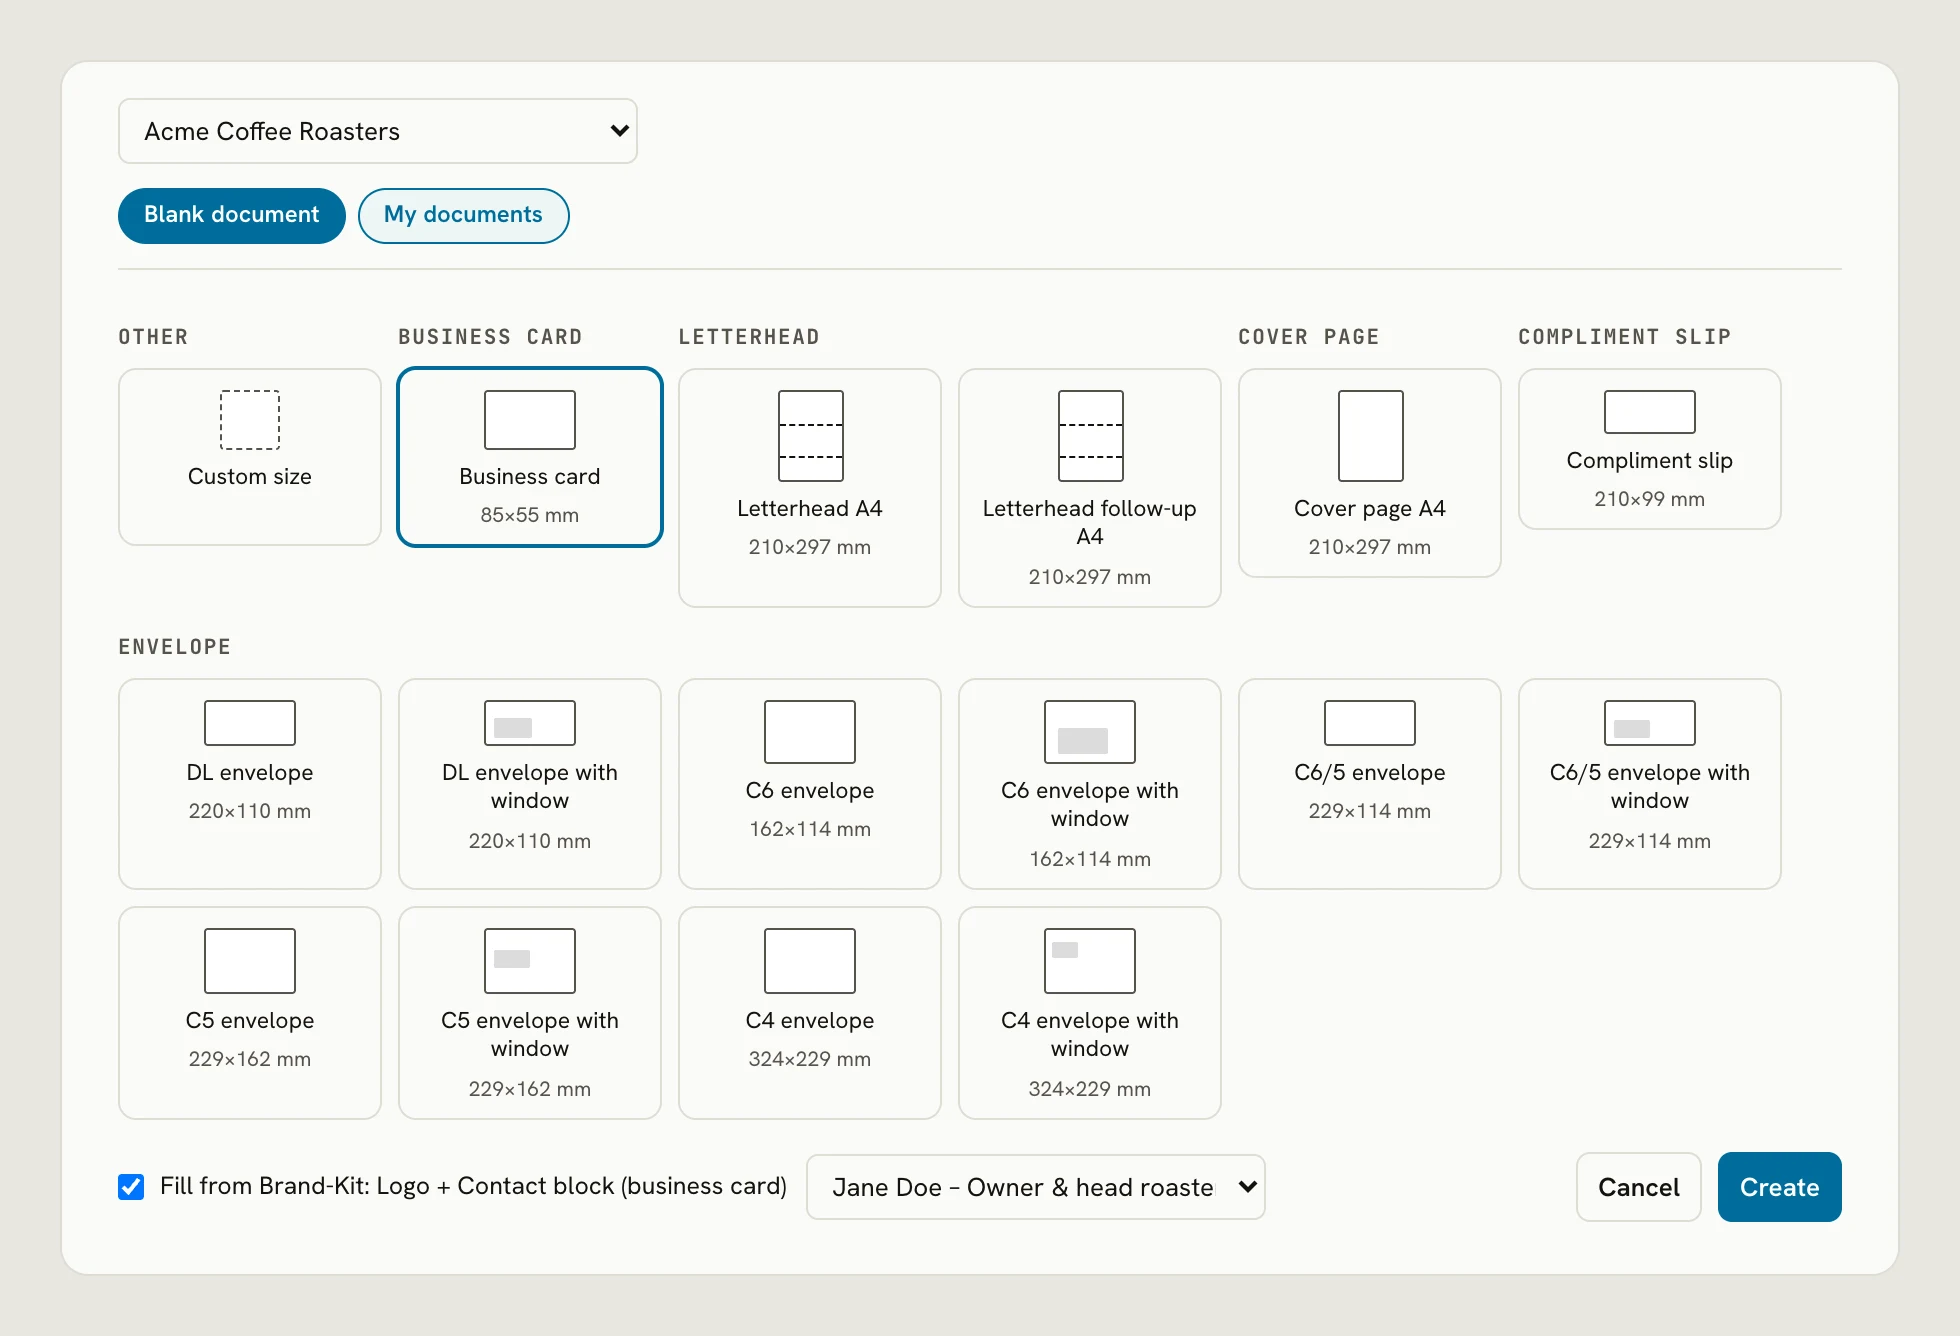Pick the C4 envelope icon

coord(810,961)
